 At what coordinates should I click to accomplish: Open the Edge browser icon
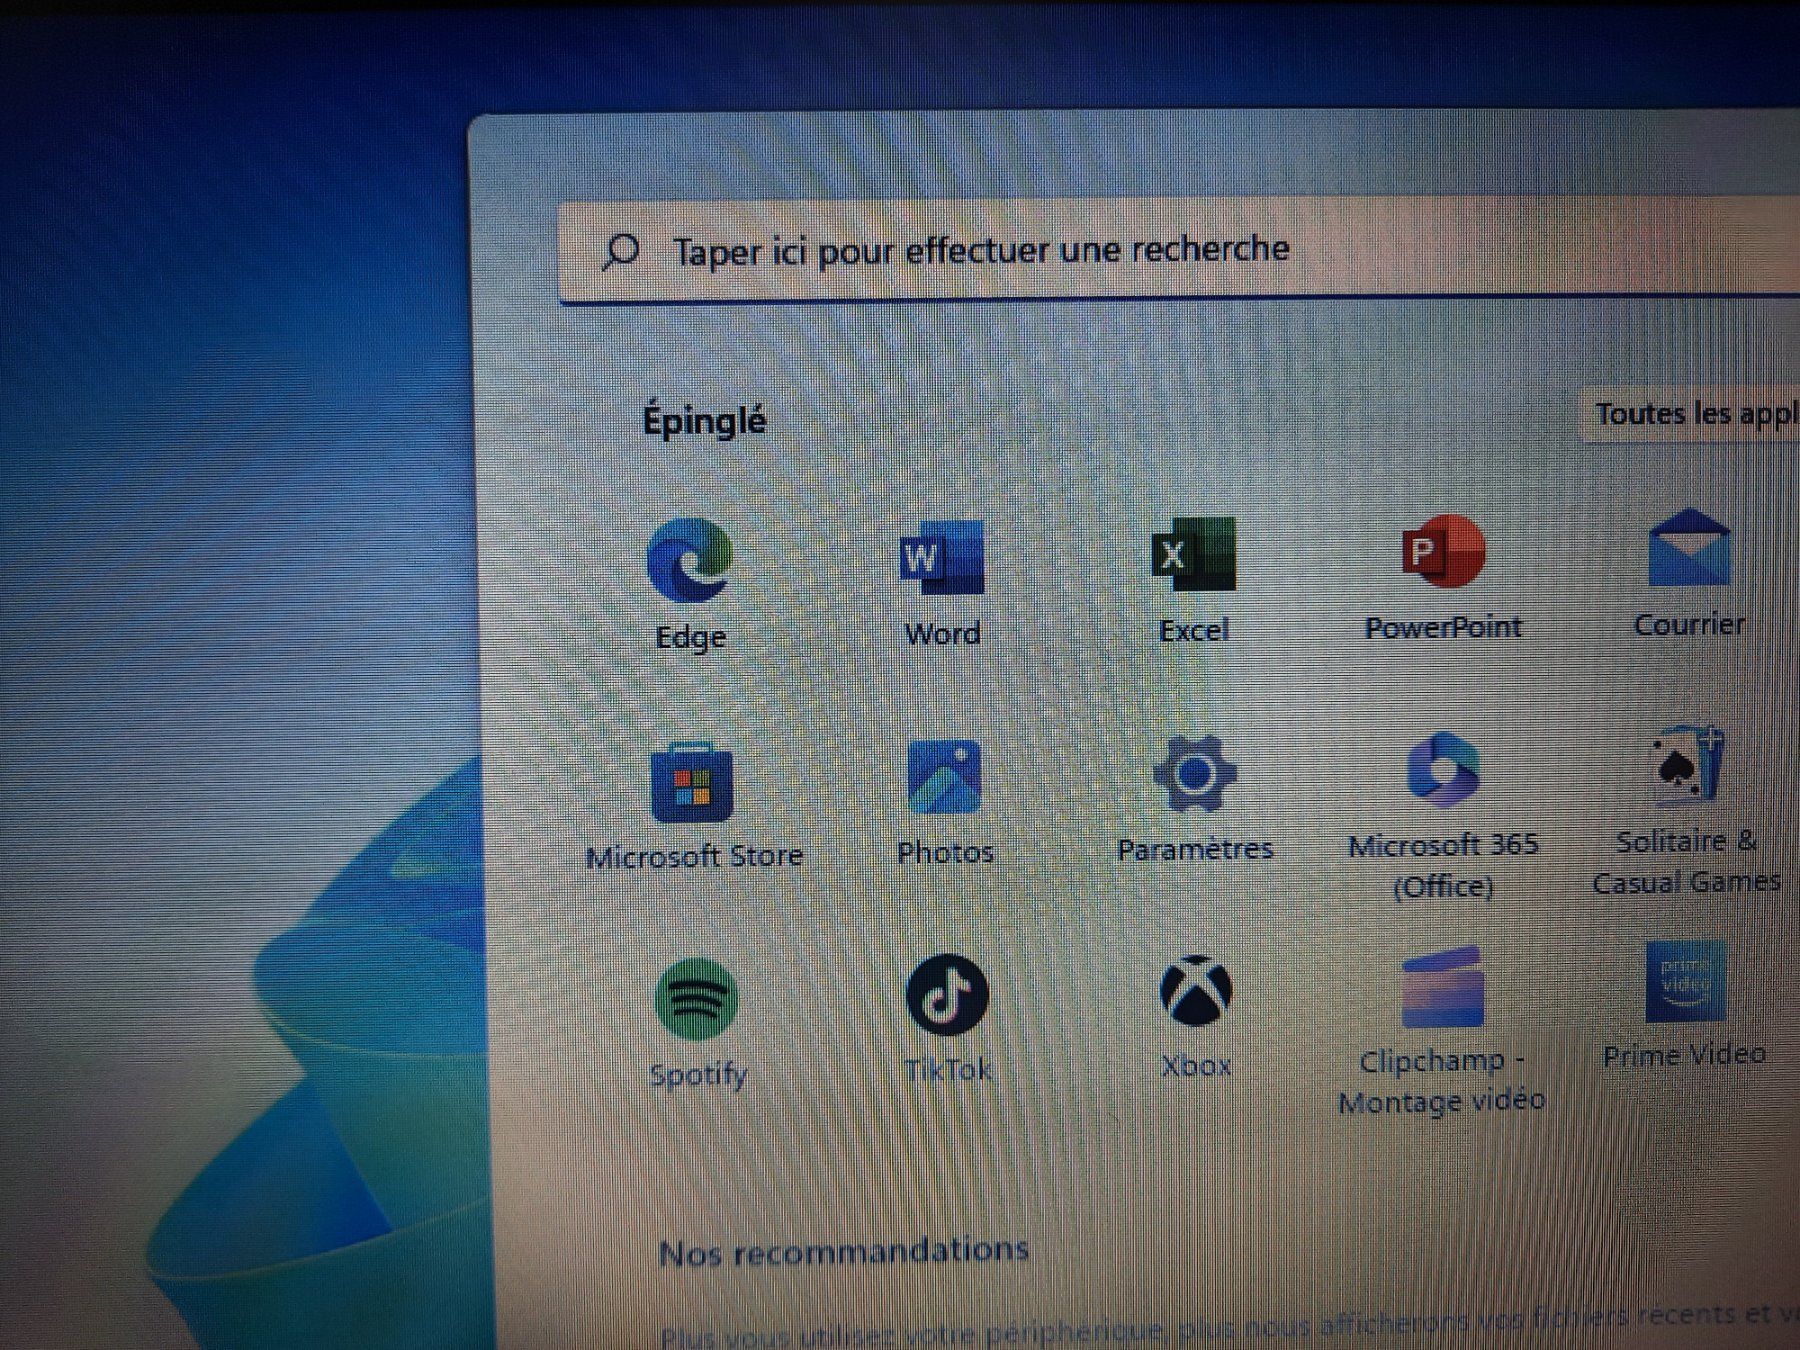click(x=689, y=561)
